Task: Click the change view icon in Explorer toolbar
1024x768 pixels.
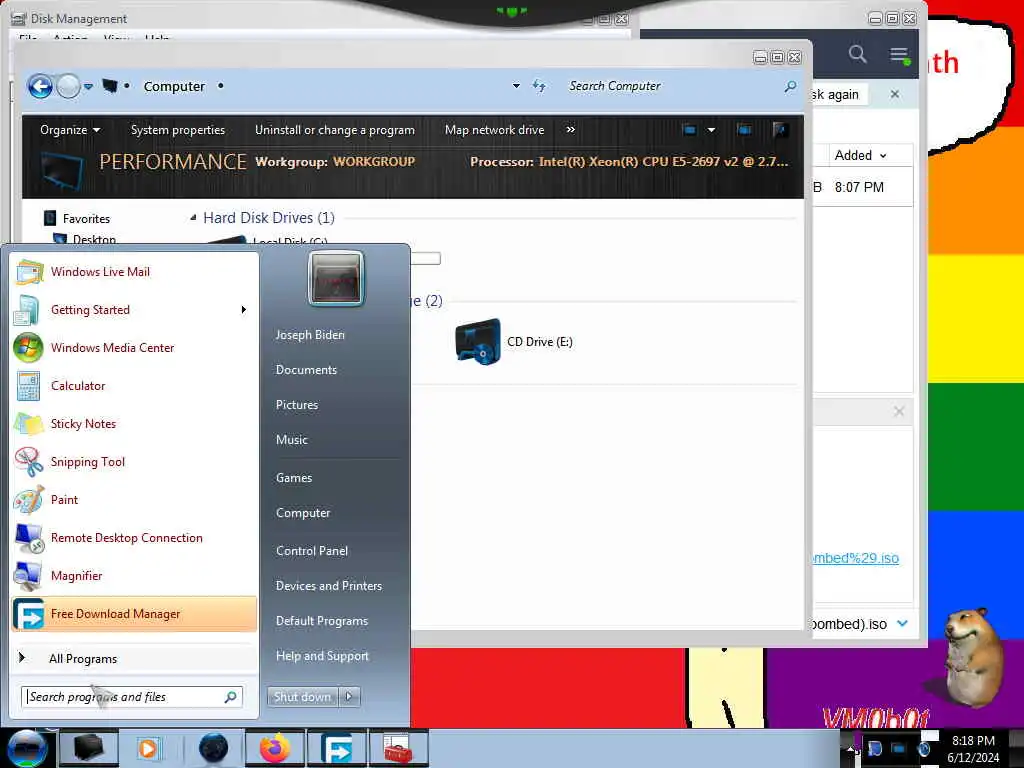Action: (689, 130)
